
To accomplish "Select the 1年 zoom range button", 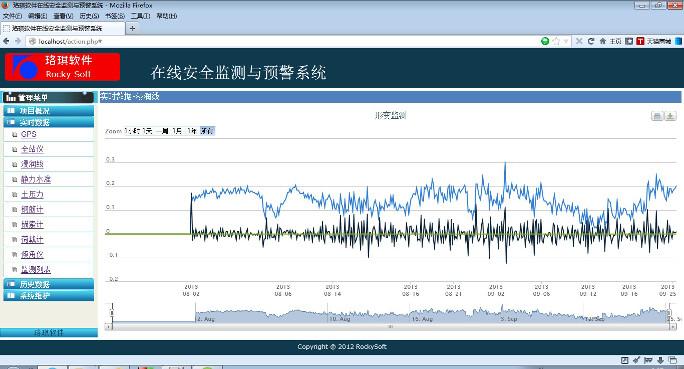I will pos(192,131).
